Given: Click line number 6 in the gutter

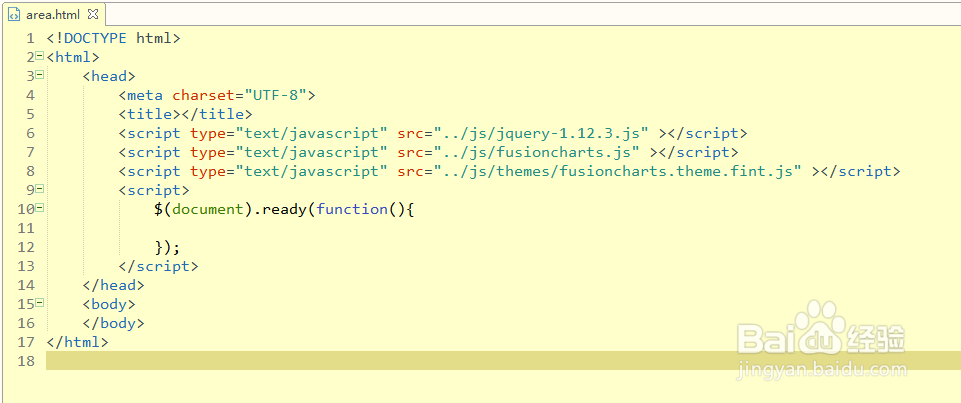Looking at the screenshot, I should (x=31, y=133).
